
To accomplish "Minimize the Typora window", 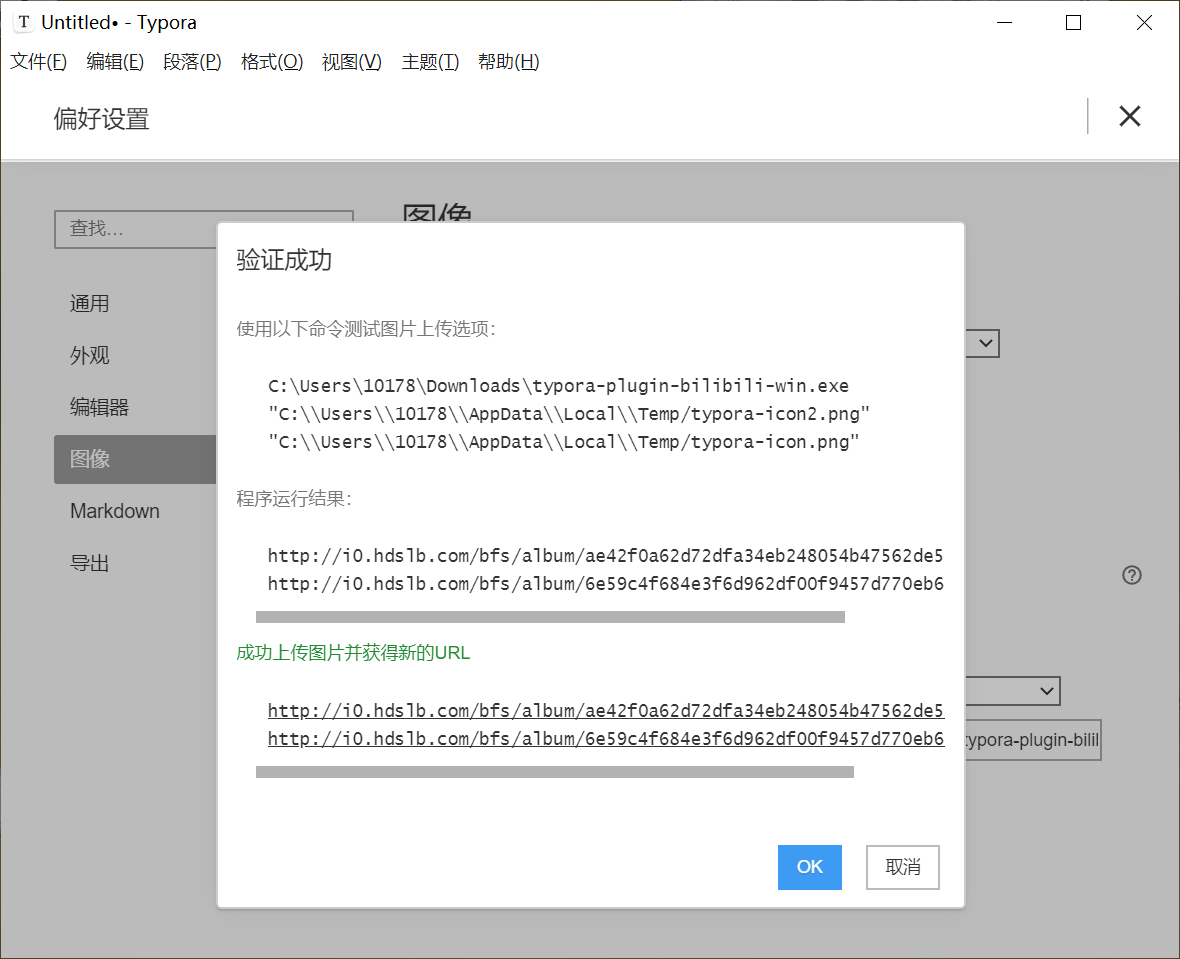I will (x=1004, y=23).
